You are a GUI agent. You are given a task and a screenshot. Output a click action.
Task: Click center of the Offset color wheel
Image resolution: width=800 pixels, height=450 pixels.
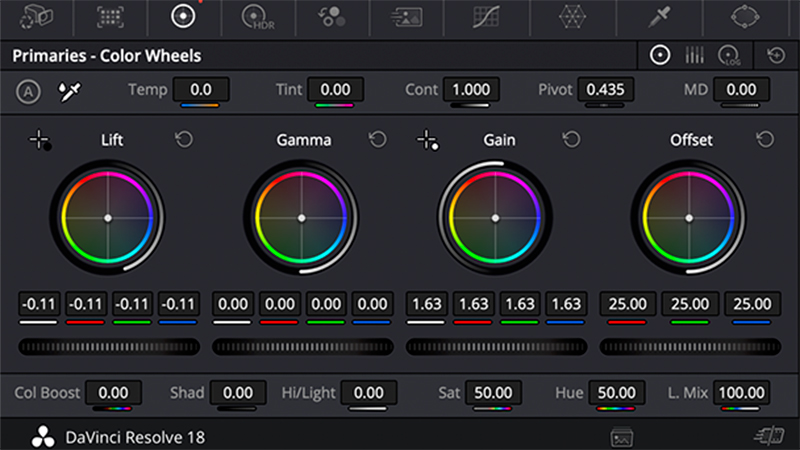click(690, 217)
